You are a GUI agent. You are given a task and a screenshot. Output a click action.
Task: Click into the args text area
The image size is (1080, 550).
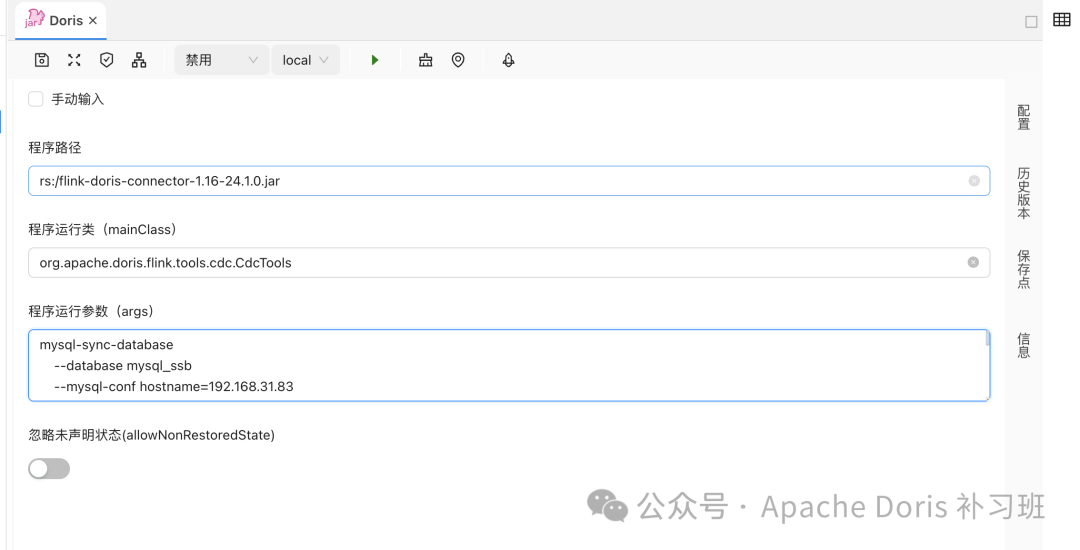click(500, 365)
